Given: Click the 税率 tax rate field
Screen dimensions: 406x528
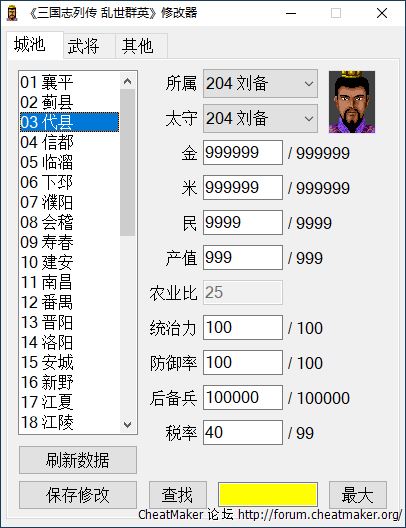Looking at the screenshot, I should click(x=243, y=433).
